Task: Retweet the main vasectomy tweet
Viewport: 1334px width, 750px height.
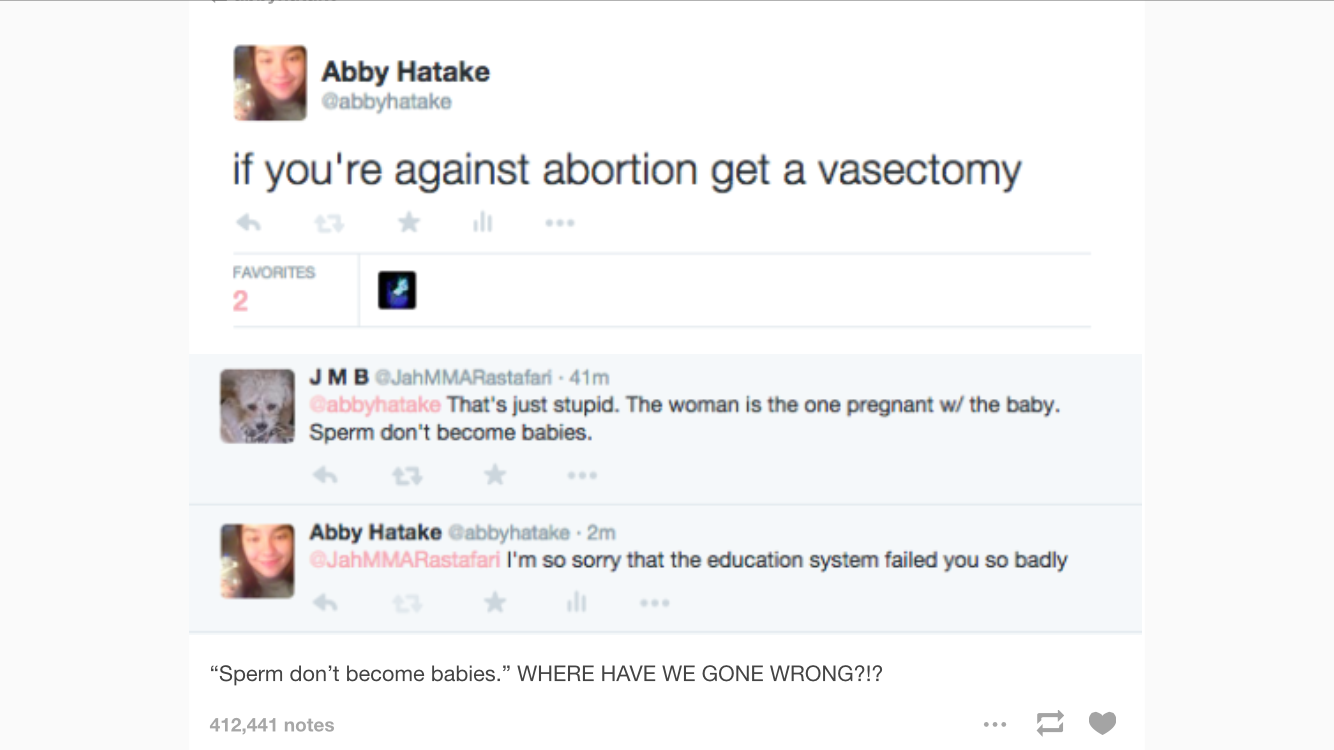Action: pyautogui.click(x=329, y=223)
